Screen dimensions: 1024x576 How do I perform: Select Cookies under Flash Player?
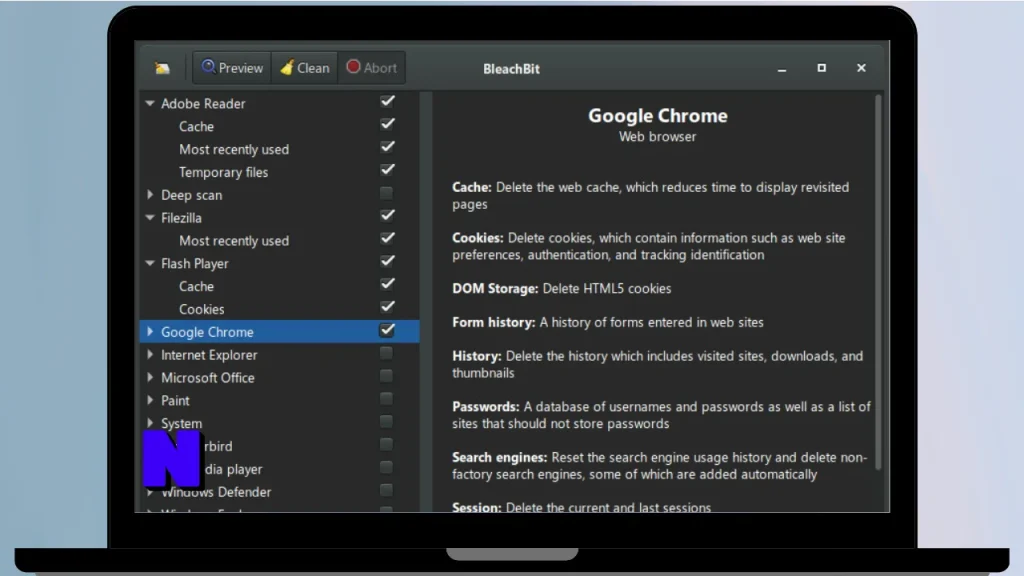(x=280, y=309)
